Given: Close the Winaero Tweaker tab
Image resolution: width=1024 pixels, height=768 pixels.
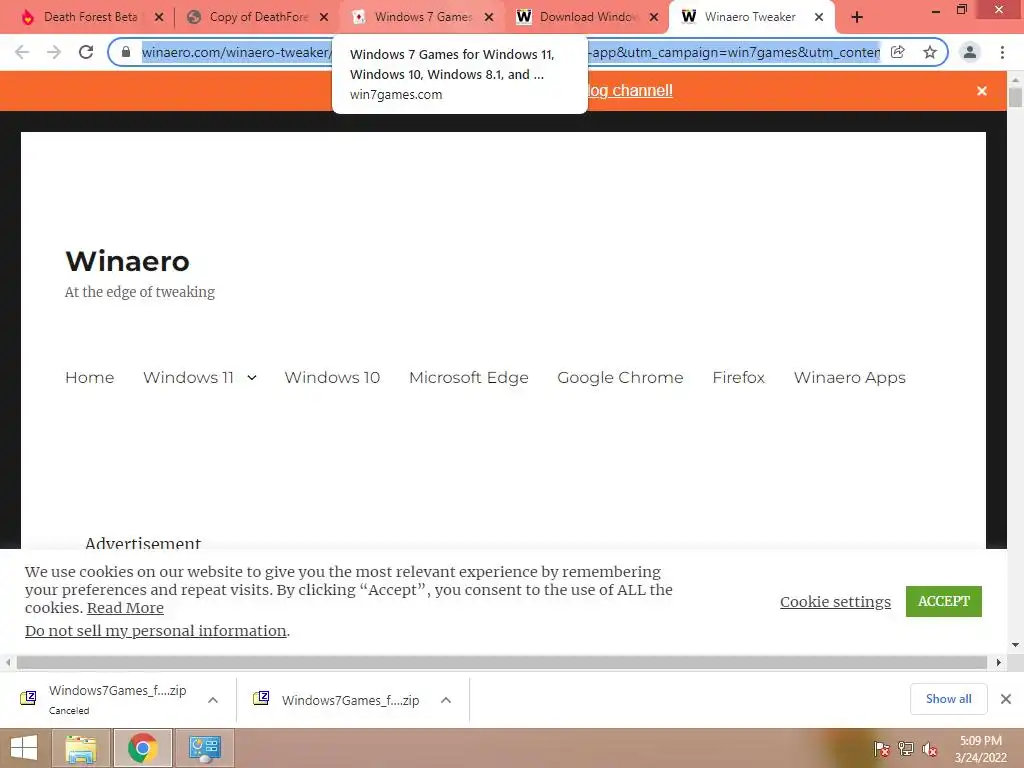Looking at the screenshot, I should [x=819, y=18].
